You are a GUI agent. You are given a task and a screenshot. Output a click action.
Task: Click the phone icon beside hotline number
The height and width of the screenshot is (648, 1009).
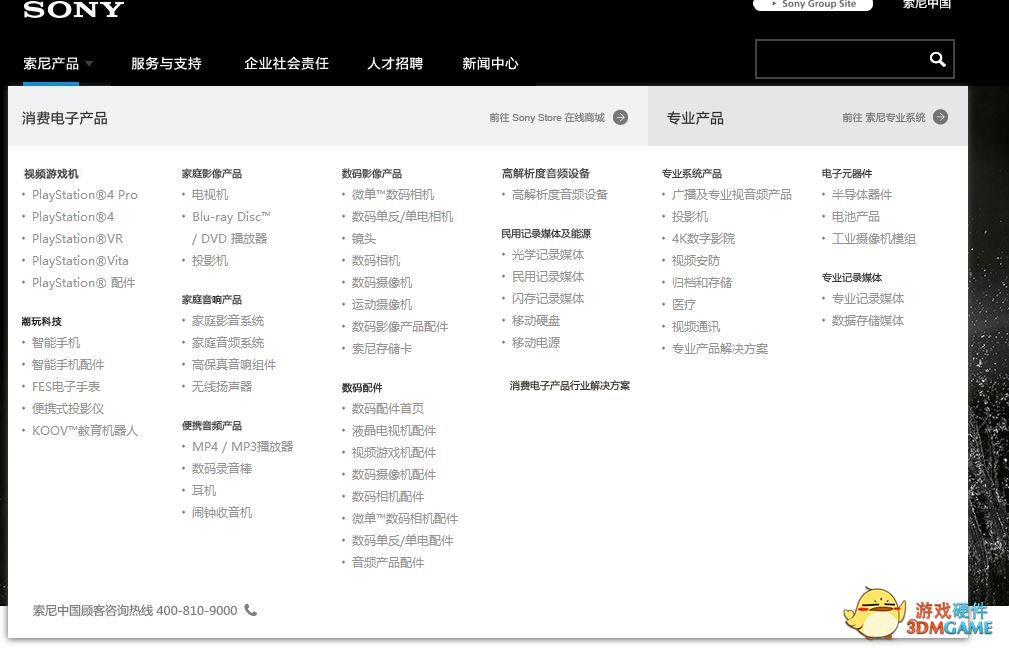click(x=251, y=610)
